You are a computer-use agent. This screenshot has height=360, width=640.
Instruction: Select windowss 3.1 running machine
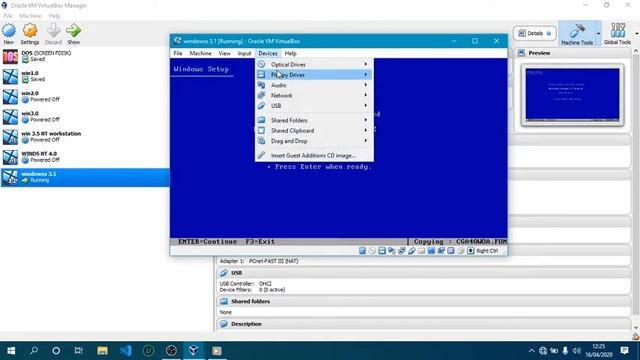tap(85, 177)
